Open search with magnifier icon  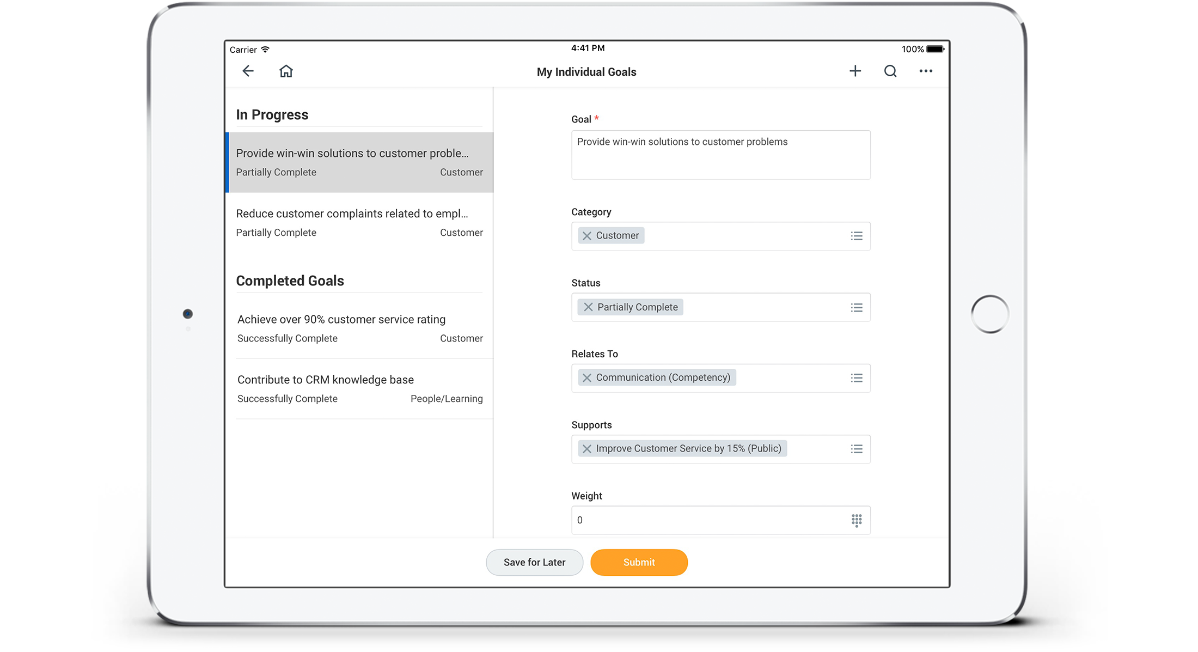(x=890, y=71)
